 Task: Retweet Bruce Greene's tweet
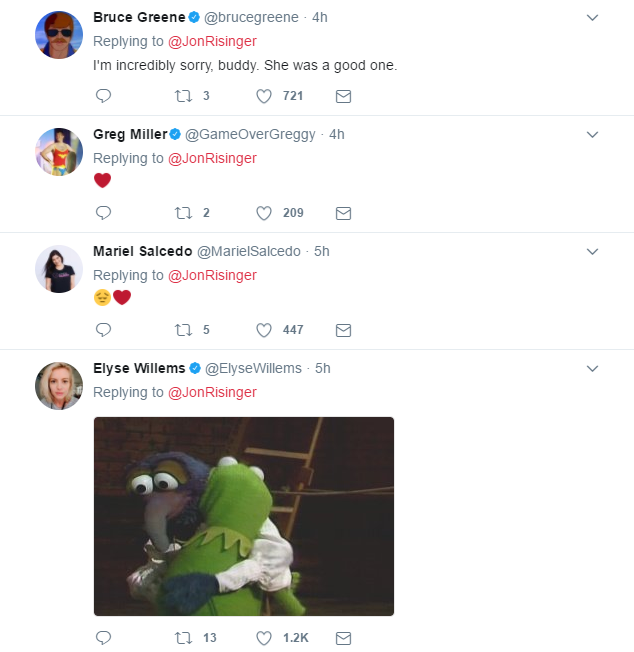[182, 96]
